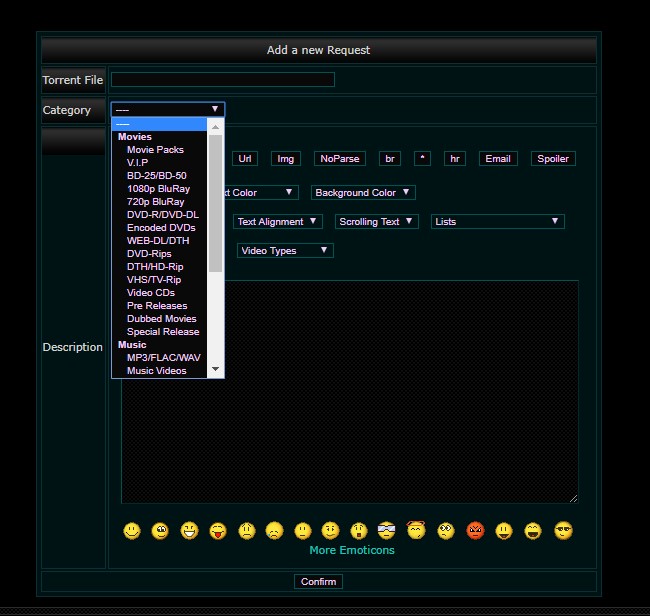The width and height of the screenshot is (650, 616).
Task: Expand the Lists dropdown
Action: (x=498, y=222)
